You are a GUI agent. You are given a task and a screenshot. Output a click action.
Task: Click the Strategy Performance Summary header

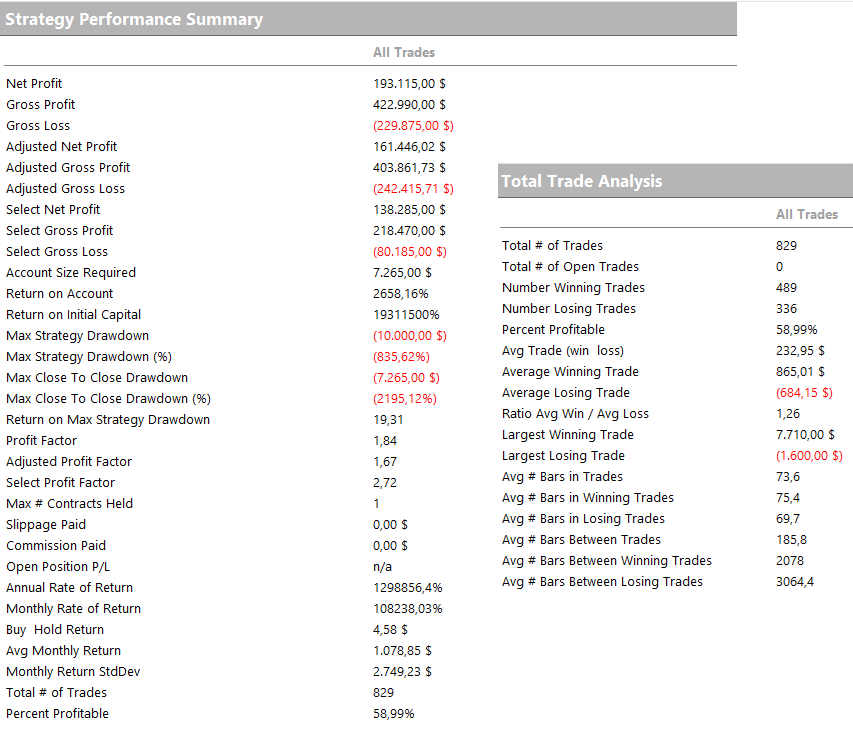pos(135,19)
